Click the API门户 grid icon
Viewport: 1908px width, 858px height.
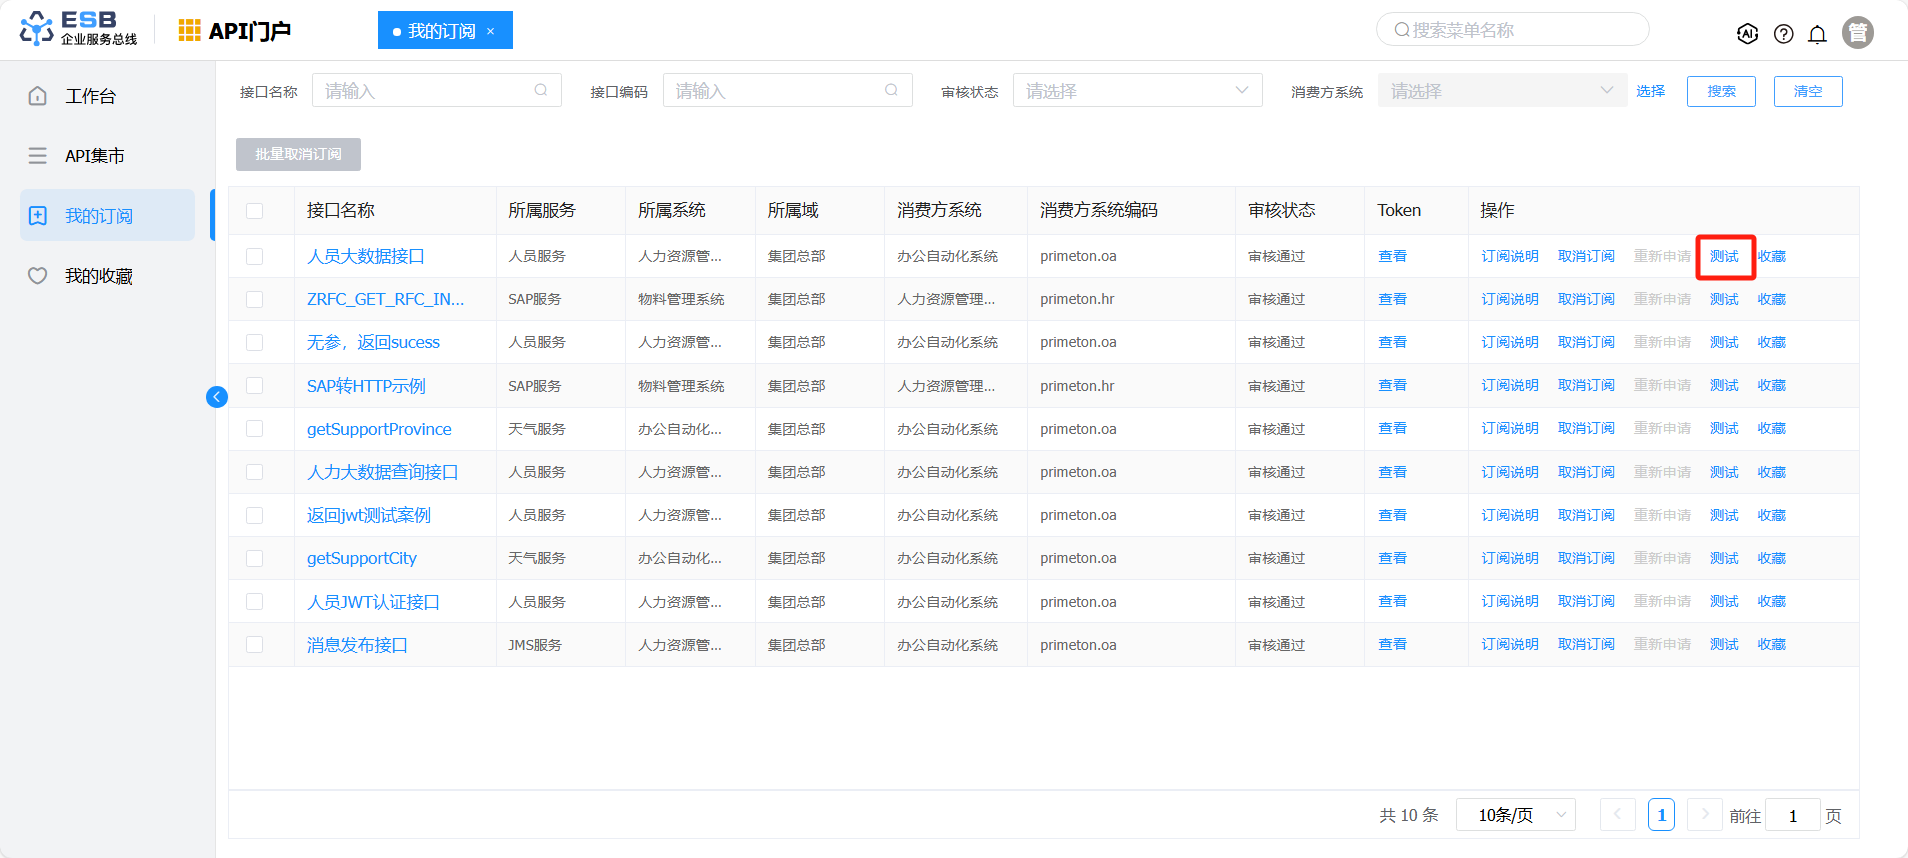click(189, 31)
